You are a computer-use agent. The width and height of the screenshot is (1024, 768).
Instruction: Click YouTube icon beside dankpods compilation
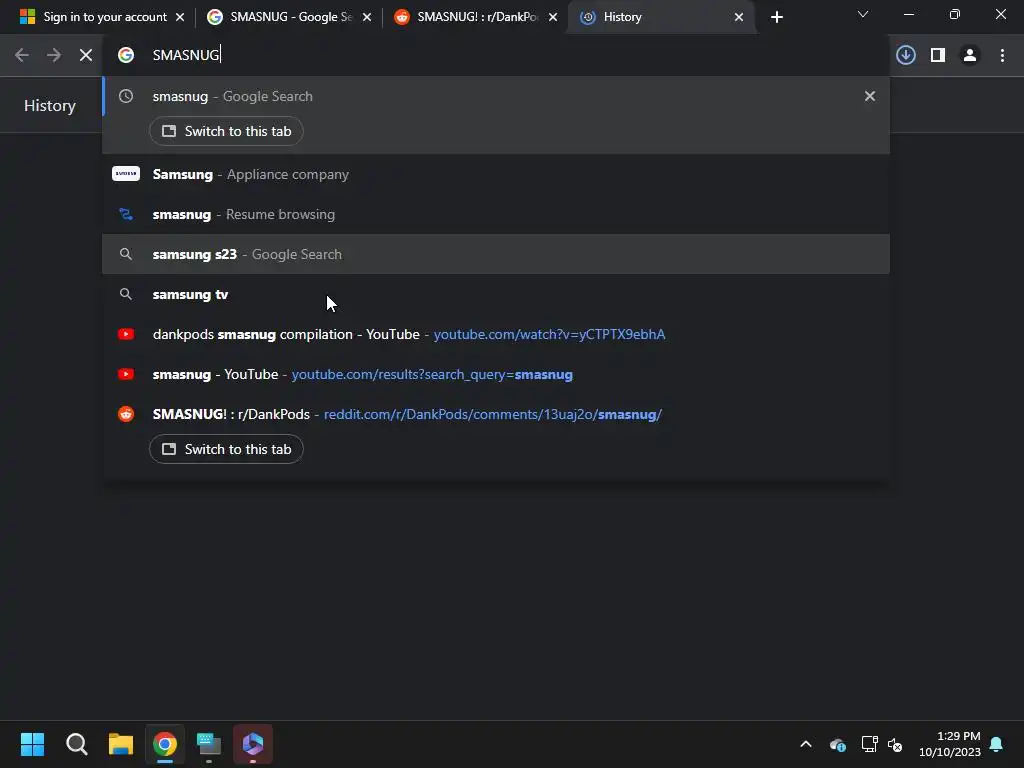click(x=126, y=334)
